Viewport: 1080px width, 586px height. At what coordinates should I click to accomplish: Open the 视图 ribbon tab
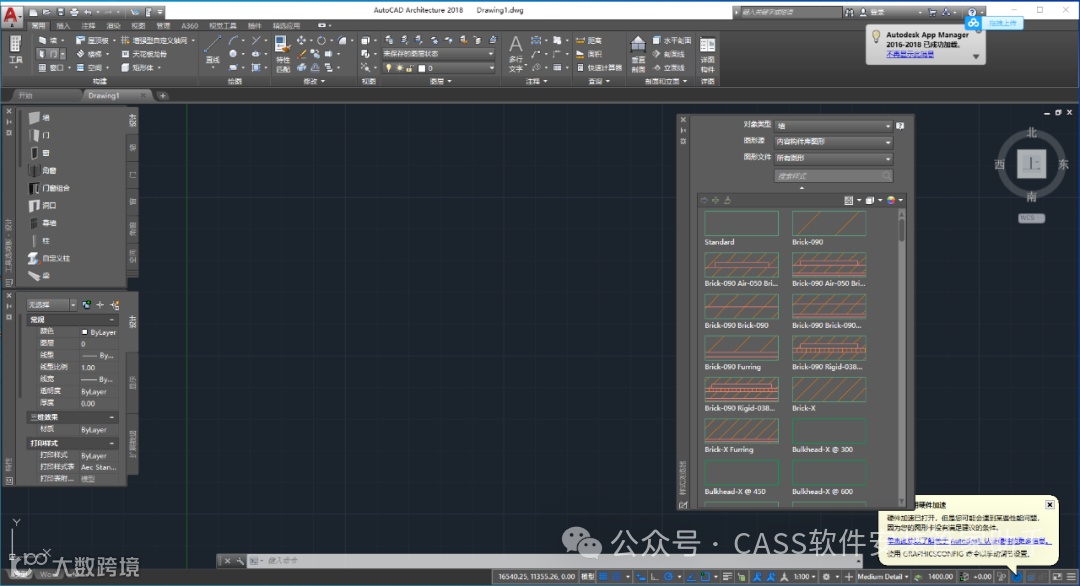(x=138, y=26)
